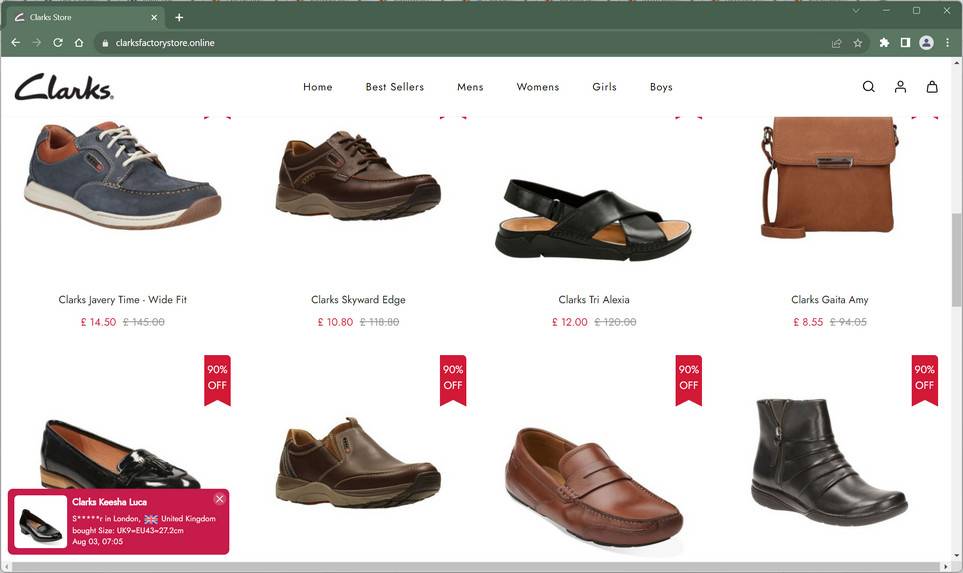The width and height of the screenshot is (963, 573).
Task: Click the struck-through £ 94.05 price
Action: coord(849,322)
